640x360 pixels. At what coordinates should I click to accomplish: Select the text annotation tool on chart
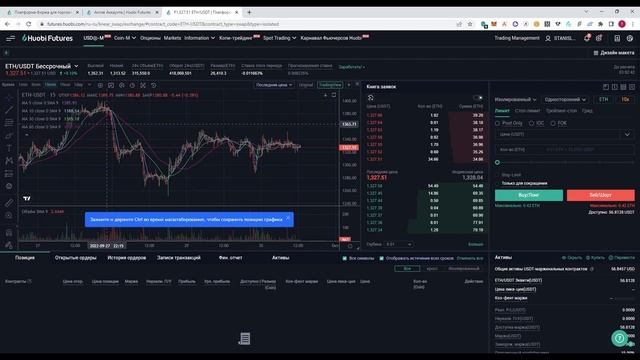click(x=9, y=148)
